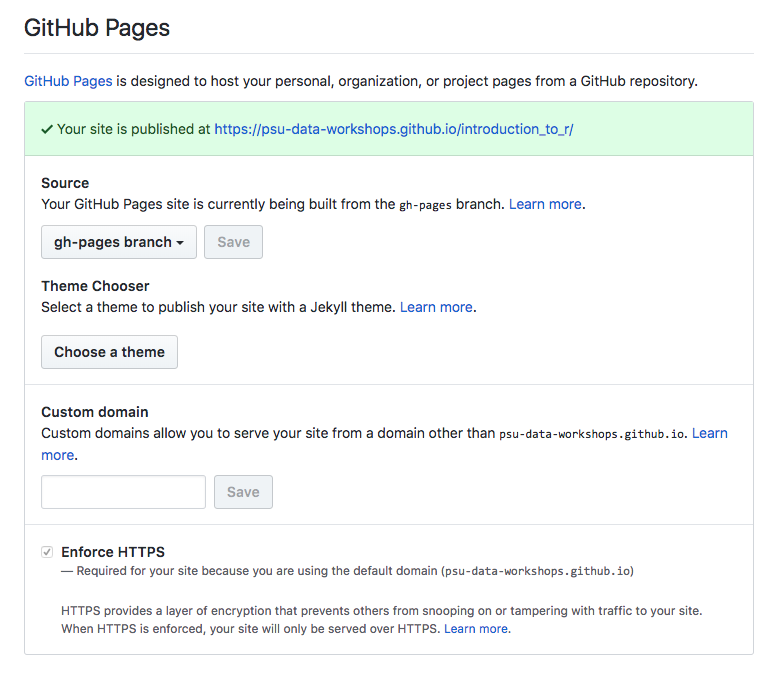Click the Source section heading
This screenshot has width=772, height=683.
[x=65, y=183]
